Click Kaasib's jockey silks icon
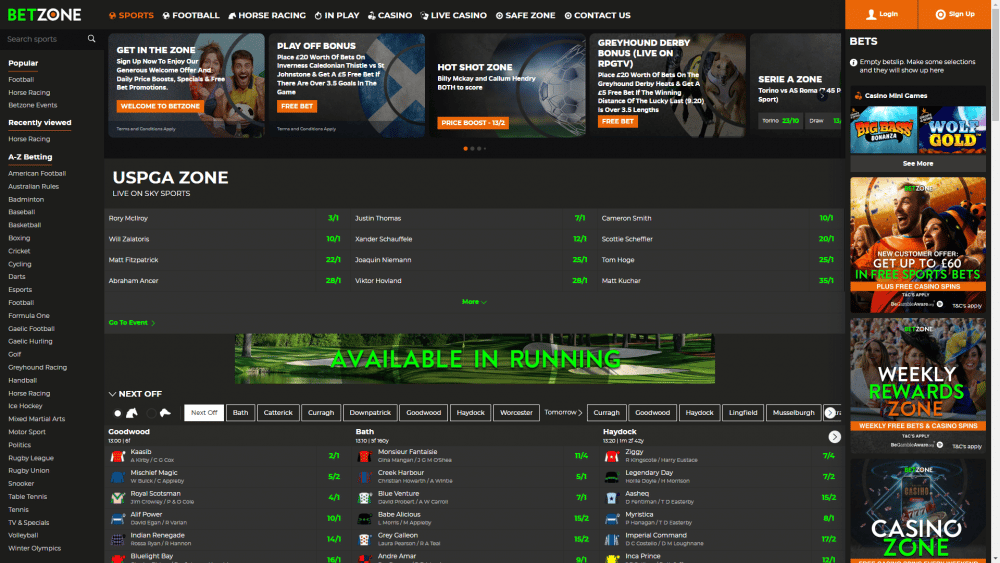This screenshot has width=1000, height=563. coord(117,455)
